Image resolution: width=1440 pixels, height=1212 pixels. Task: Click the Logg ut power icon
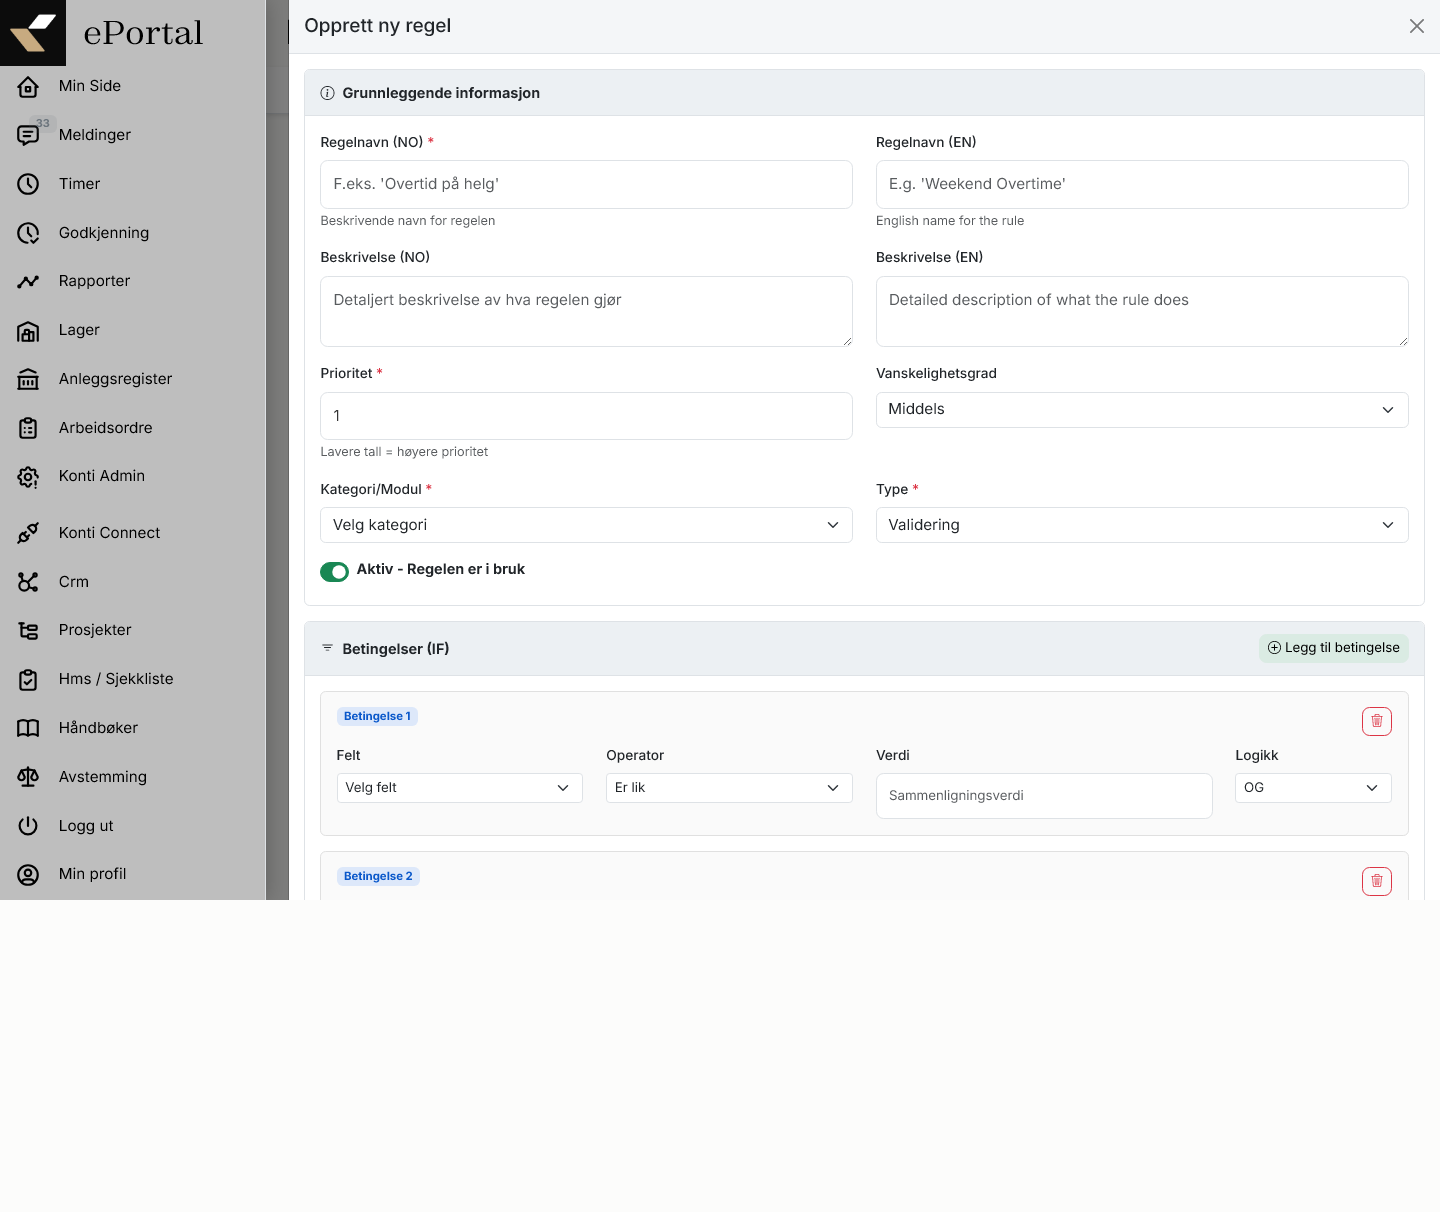28,826
